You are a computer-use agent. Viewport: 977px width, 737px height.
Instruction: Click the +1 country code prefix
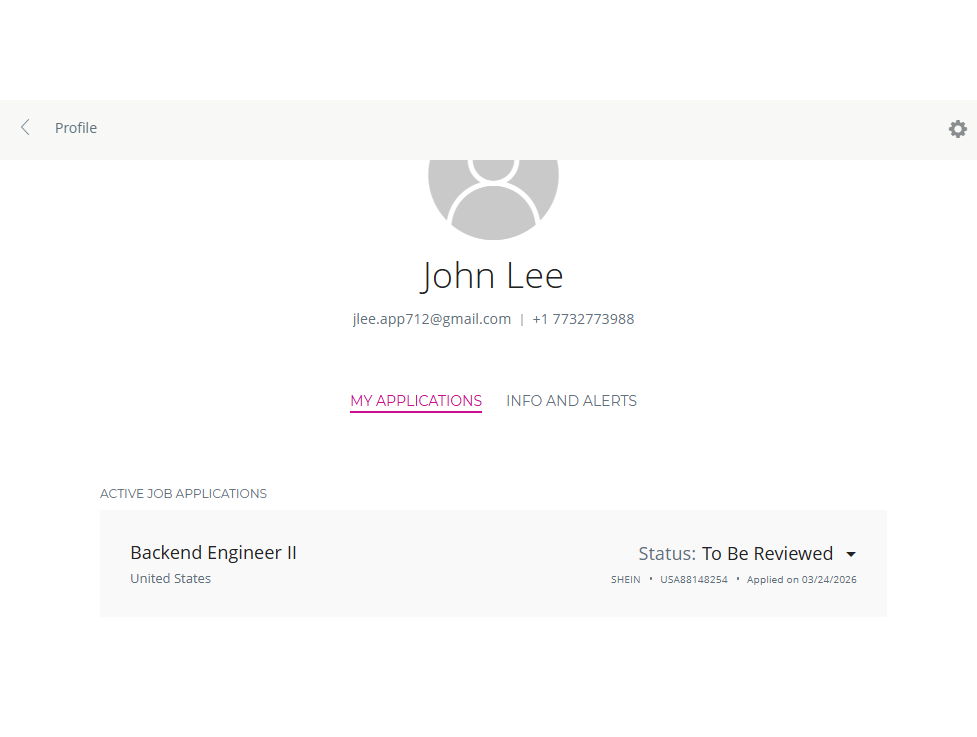pyautogui.click(x=540, y=319)
